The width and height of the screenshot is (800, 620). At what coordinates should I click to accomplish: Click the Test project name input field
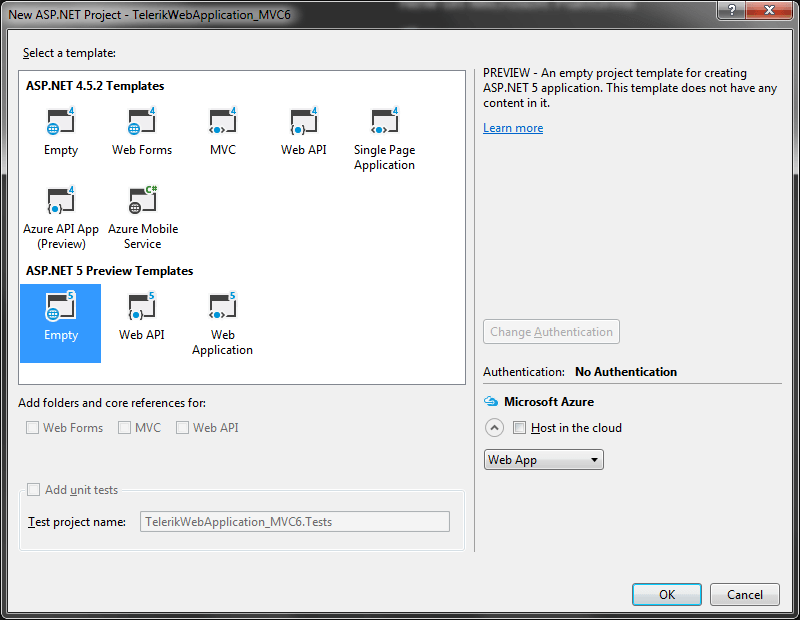pyautogui.click(x=295, y=522)
